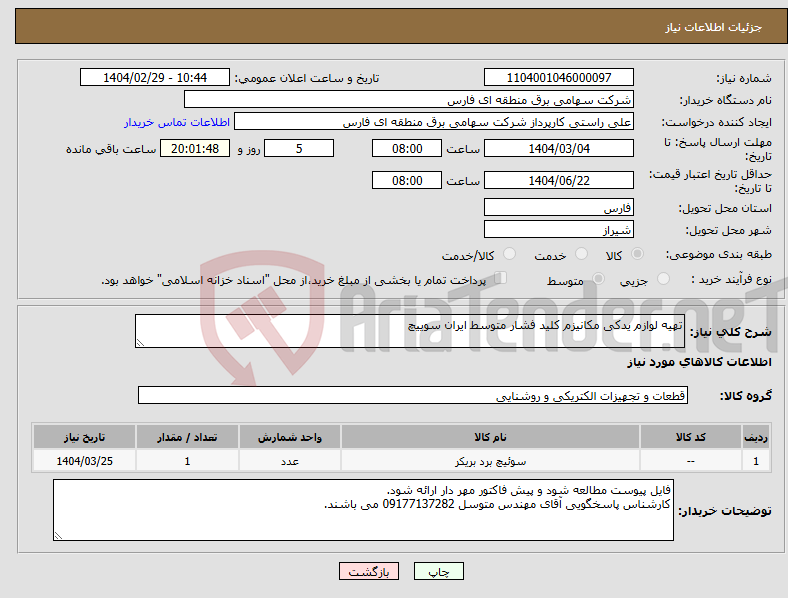
Task: Open the اطلاعات تماس خریدار link
Action: tap(177, 122)
